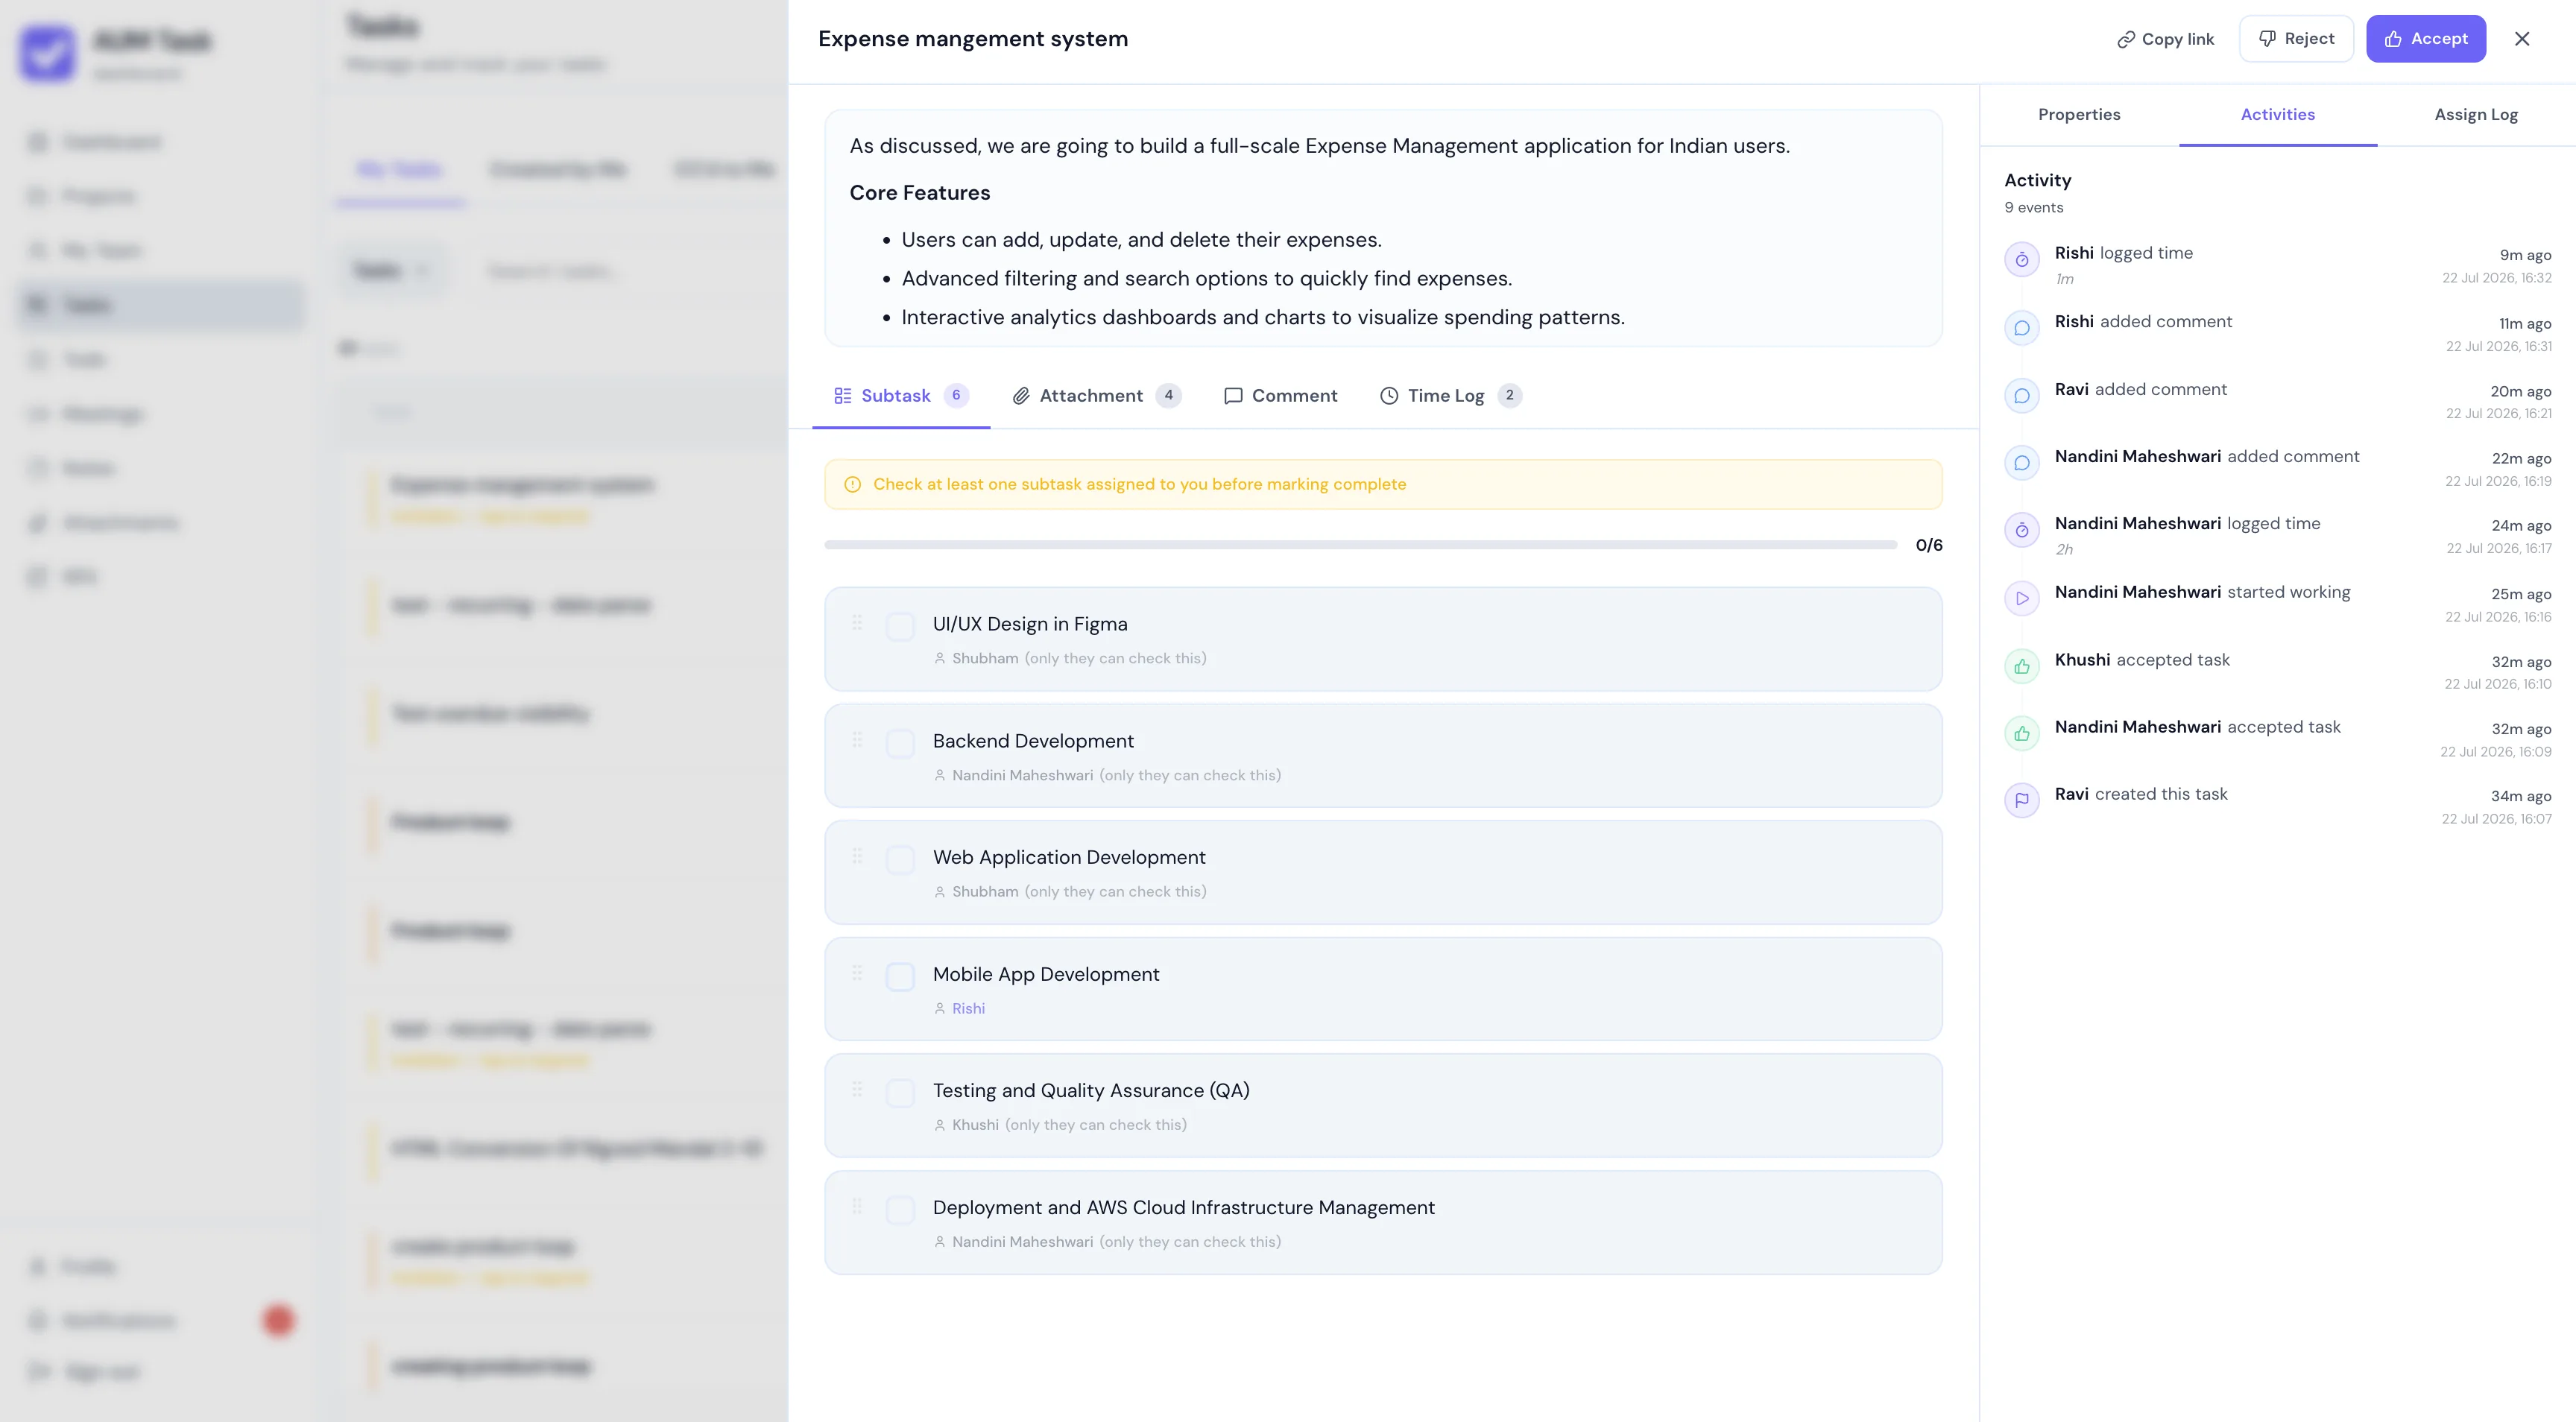Reject the Expense management task
2576x1422 pixels.
2296,39
